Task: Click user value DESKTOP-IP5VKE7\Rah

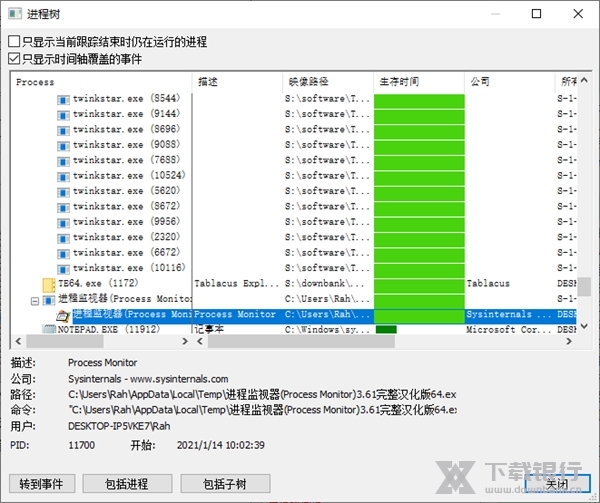Action: click(119, 426)
